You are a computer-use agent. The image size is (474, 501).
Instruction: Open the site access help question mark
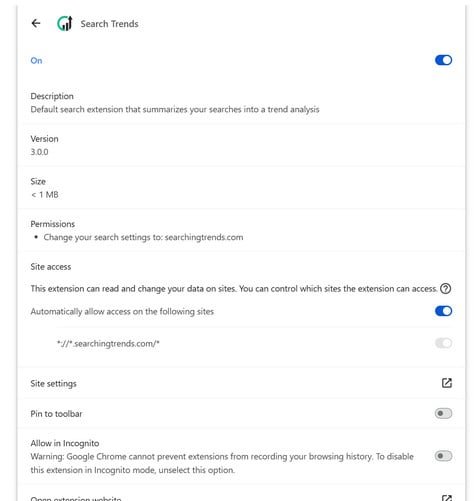[445, 288]
